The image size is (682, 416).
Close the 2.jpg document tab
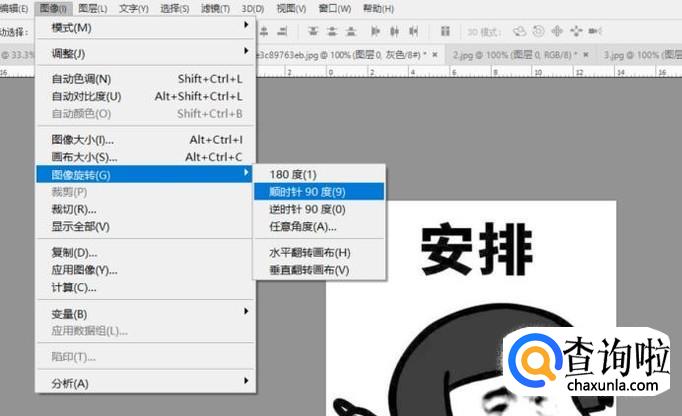pos(589,53)
